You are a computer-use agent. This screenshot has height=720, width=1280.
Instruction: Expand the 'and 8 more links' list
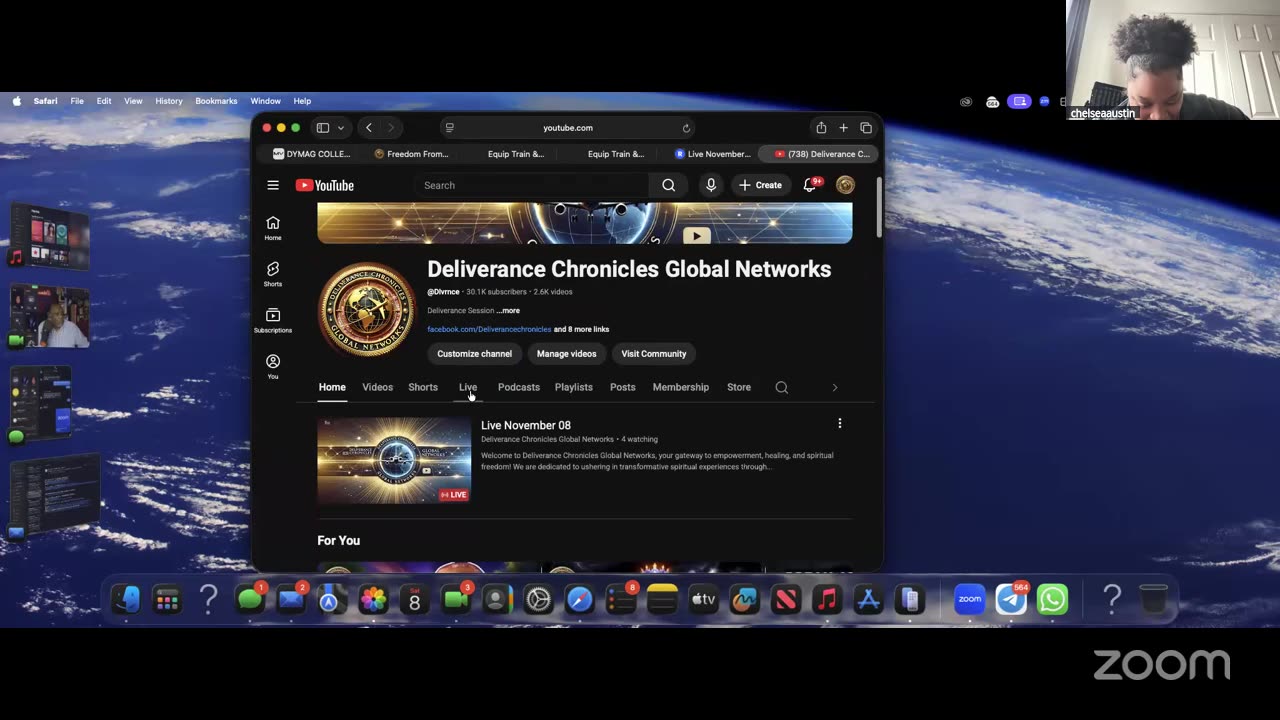581,329
